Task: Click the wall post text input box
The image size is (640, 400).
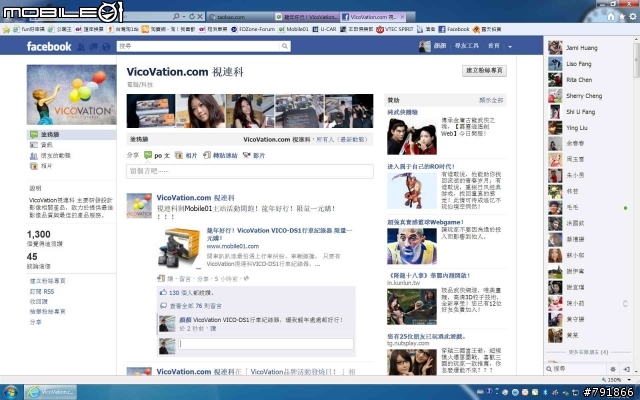Action: tap(250, 171)
